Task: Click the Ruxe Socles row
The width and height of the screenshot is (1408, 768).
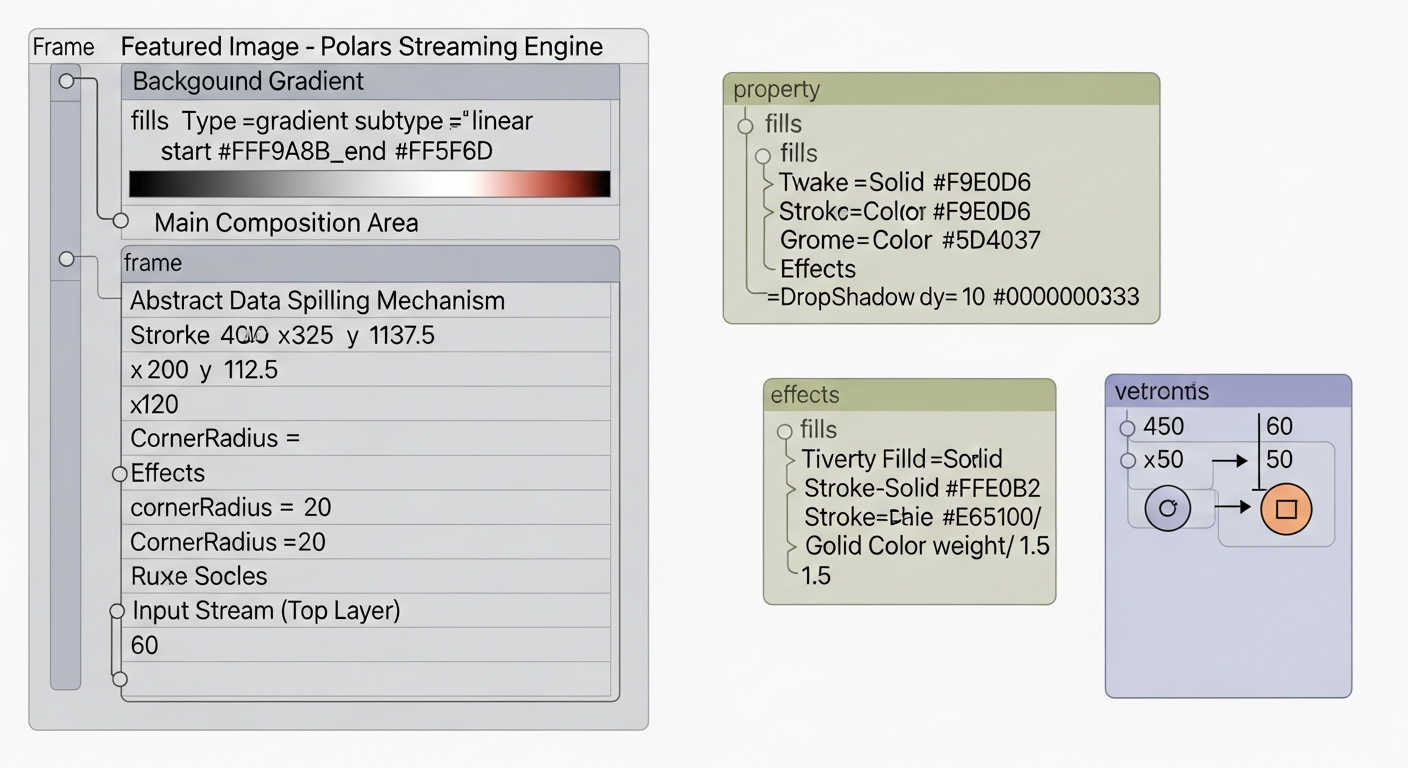Action: pyautogui.click(x=198, y=576)
